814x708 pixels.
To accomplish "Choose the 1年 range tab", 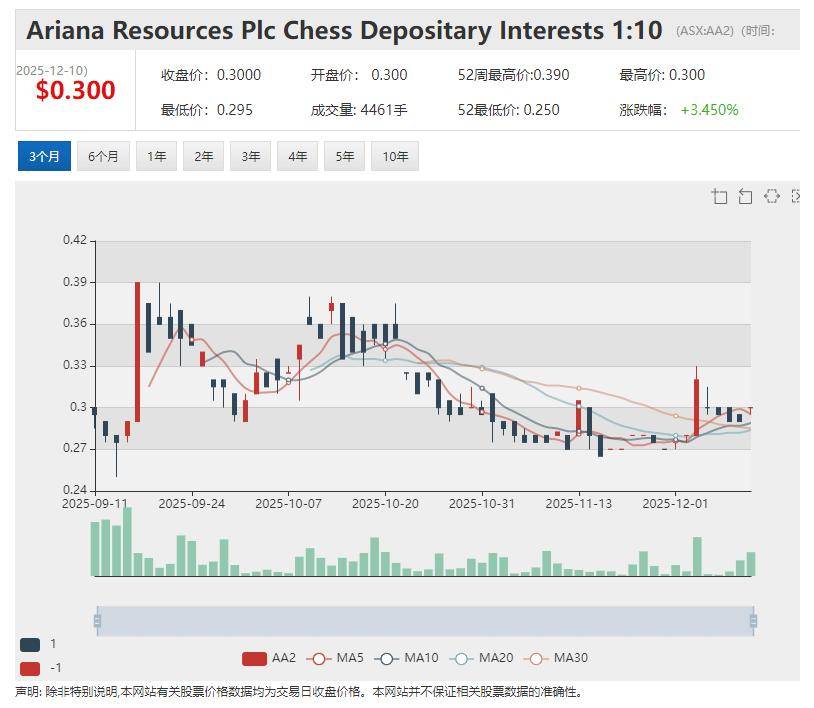I will [156, 156].
